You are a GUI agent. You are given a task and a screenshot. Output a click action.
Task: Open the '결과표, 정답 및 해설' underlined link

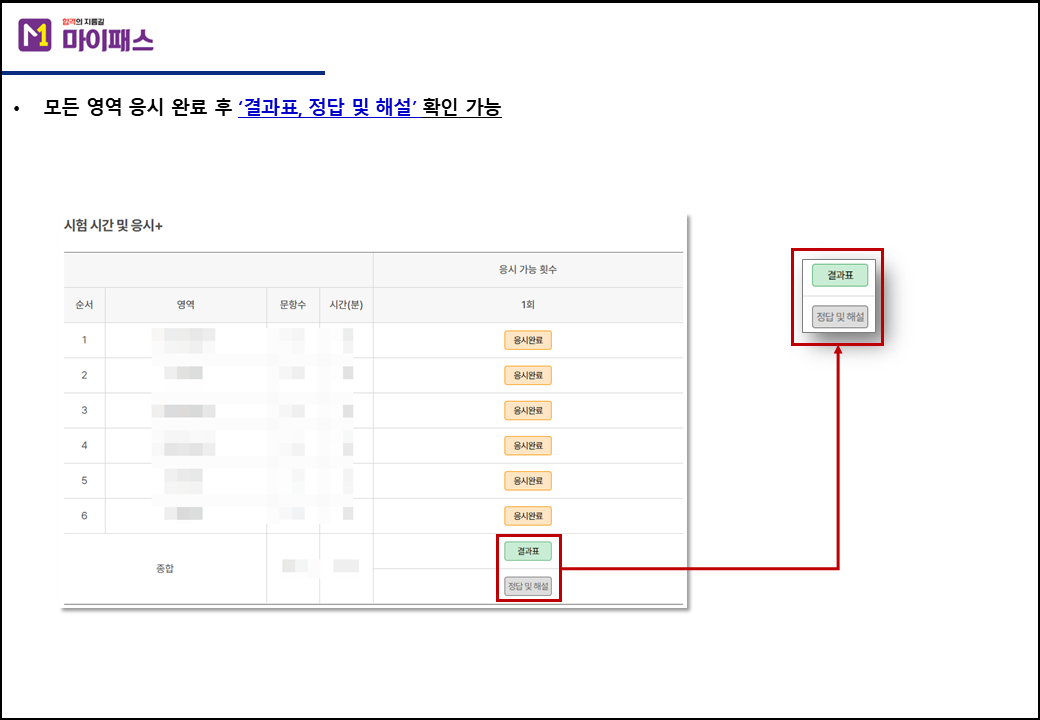point(327,108)
